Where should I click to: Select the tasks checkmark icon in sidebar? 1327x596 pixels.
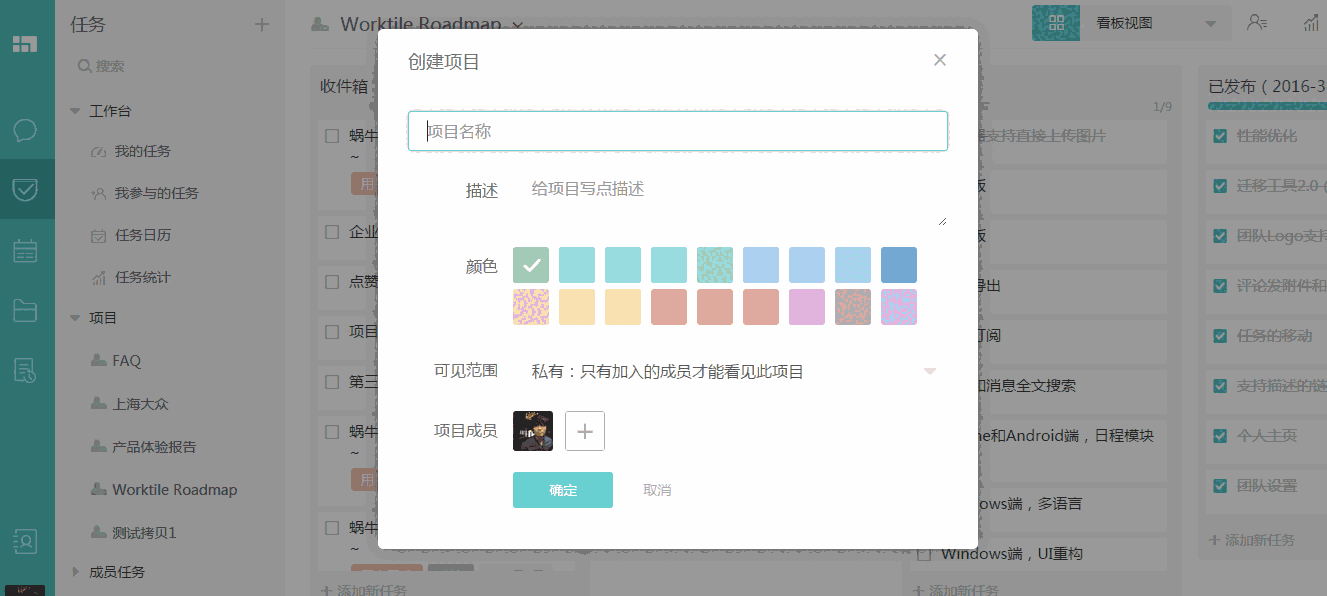coord(26,189)
